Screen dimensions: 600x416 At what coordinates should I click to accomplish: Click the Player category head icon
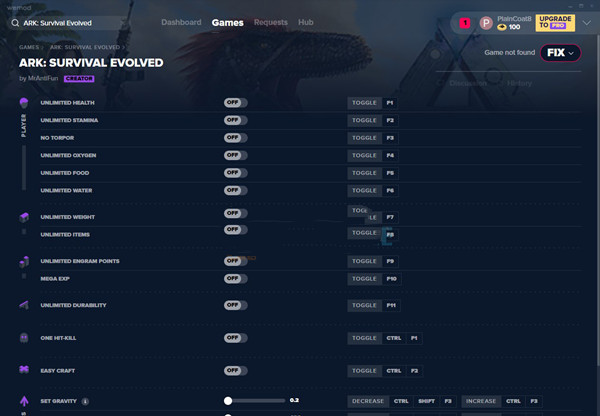click(24, 103)
